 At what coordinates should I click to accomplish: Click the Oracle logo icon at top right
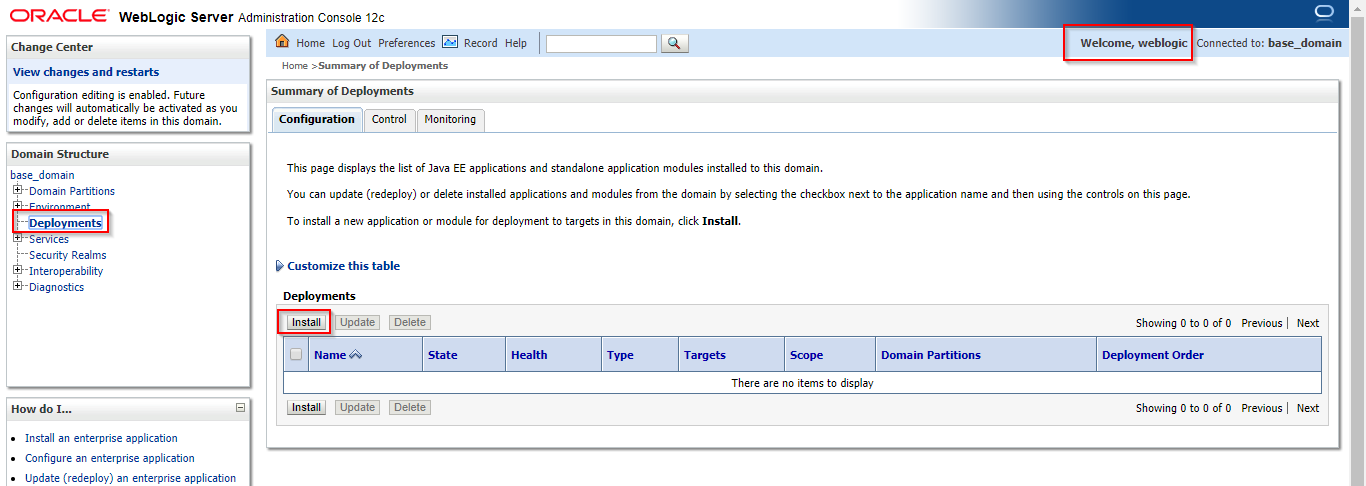click(1324, 12)
